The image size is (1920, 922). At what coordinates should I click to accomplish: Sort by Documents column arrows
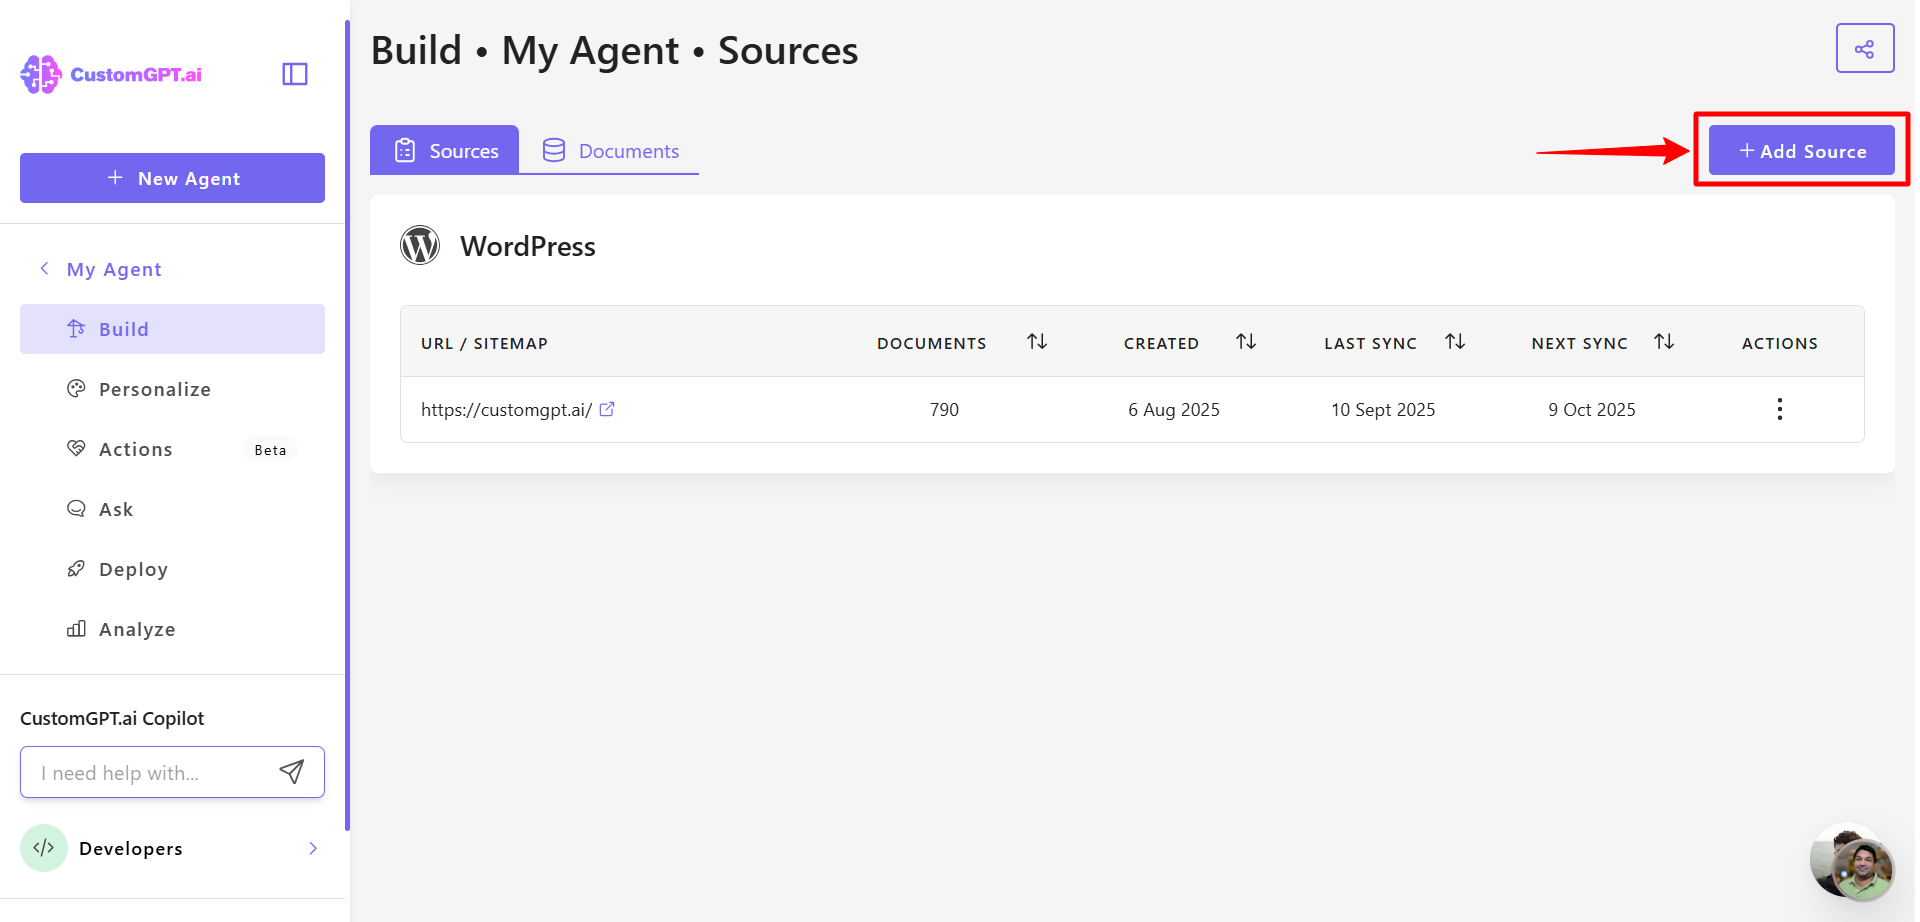click(1037, 342)
